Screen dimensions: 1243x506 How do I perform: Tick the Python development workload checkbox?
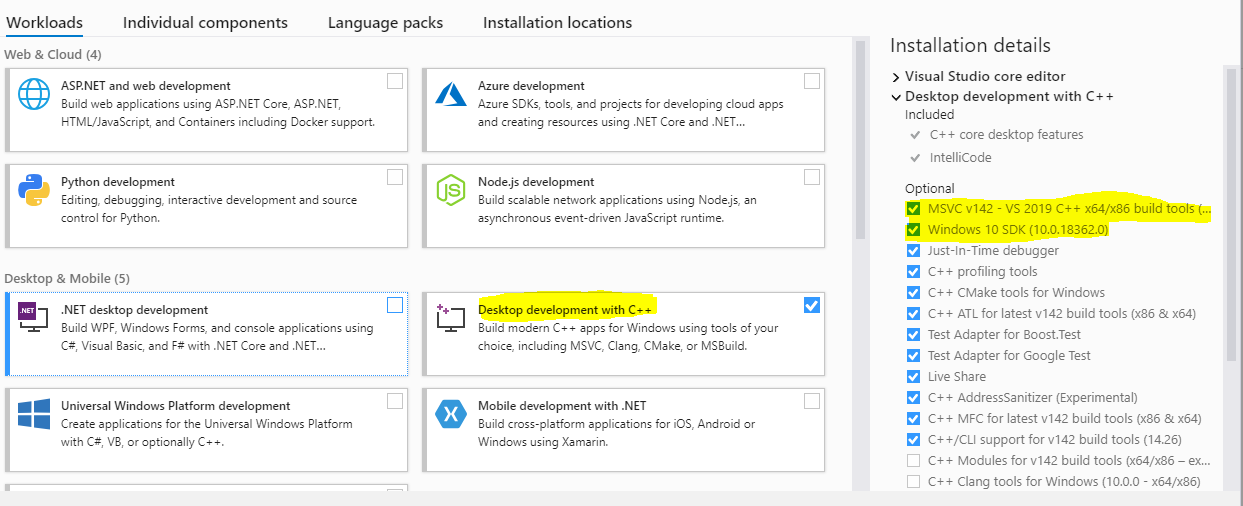click(395, 177)
